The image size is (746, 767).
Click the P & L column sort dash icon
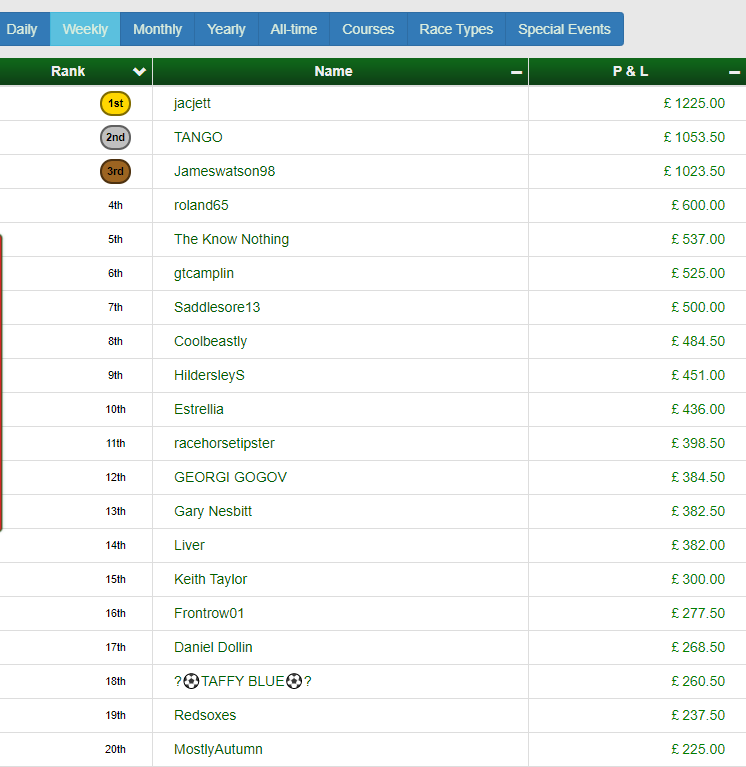[x=734, y=72]
